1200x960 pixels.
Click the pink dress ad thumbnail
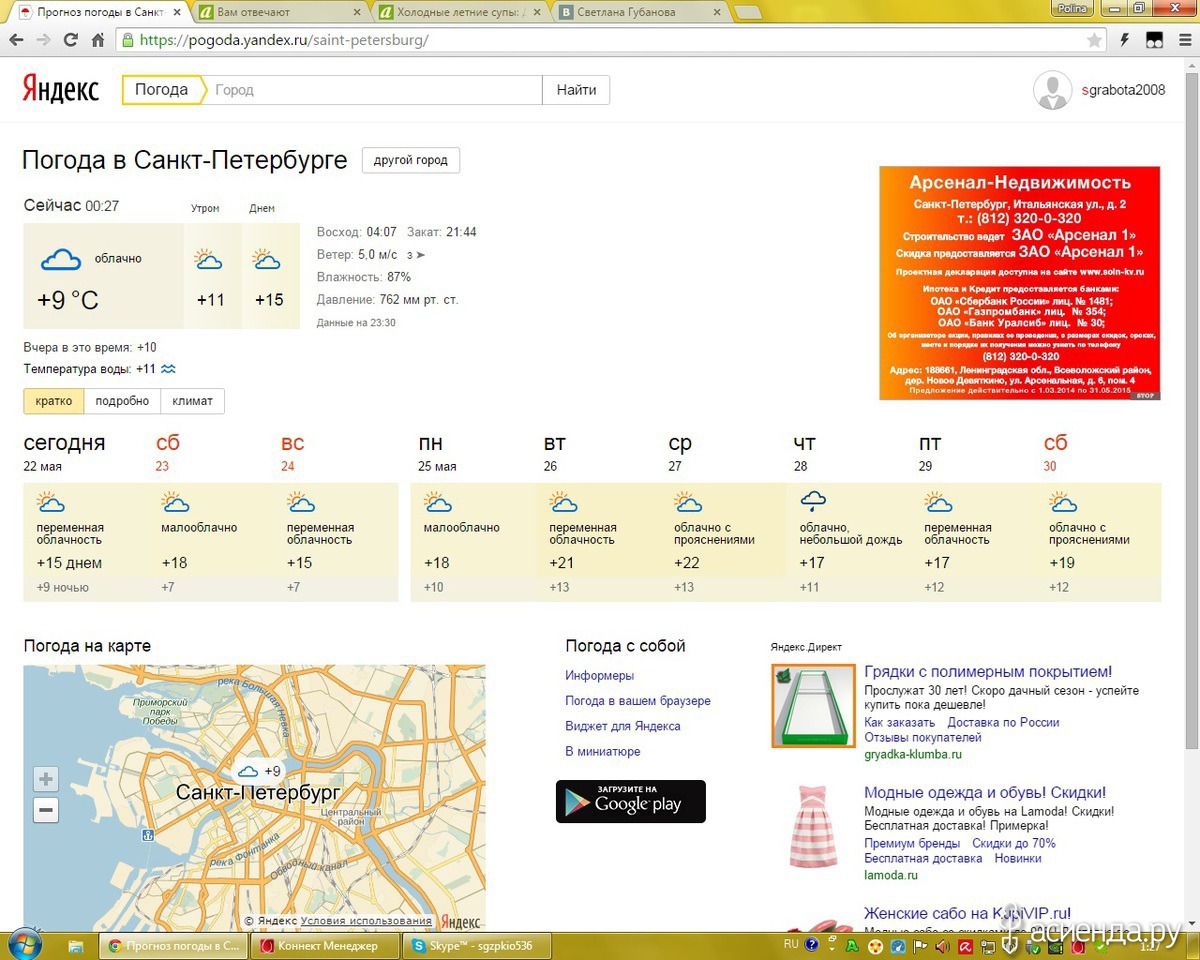[813, 826]
